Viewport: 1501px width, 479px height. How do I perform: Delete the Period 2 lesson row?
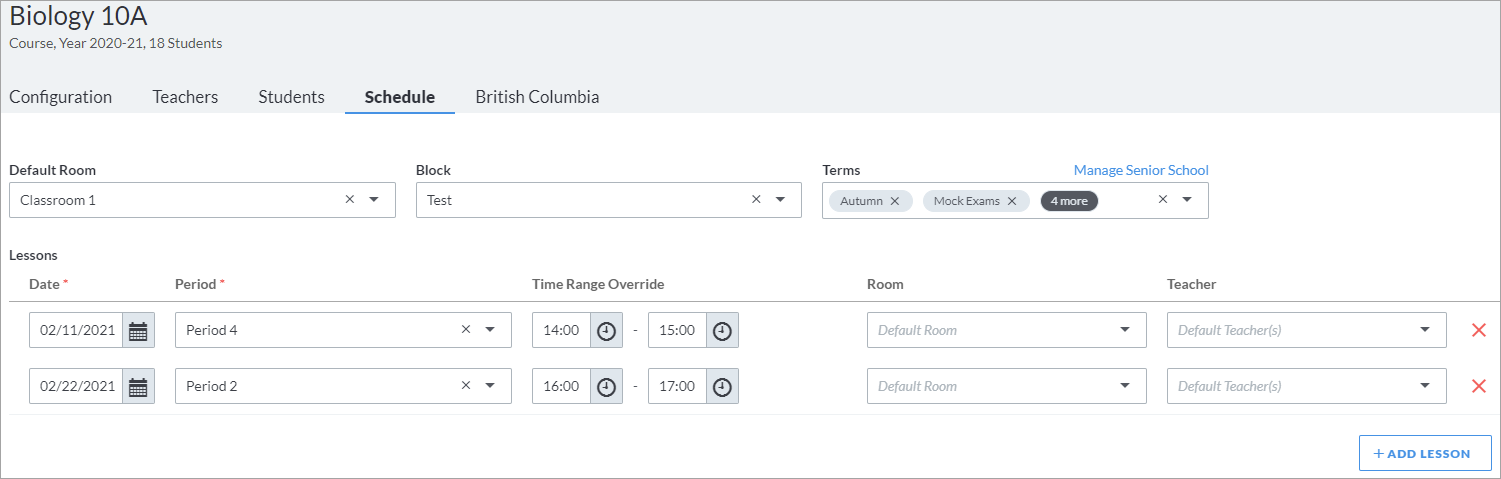[x=1479, y=386]
